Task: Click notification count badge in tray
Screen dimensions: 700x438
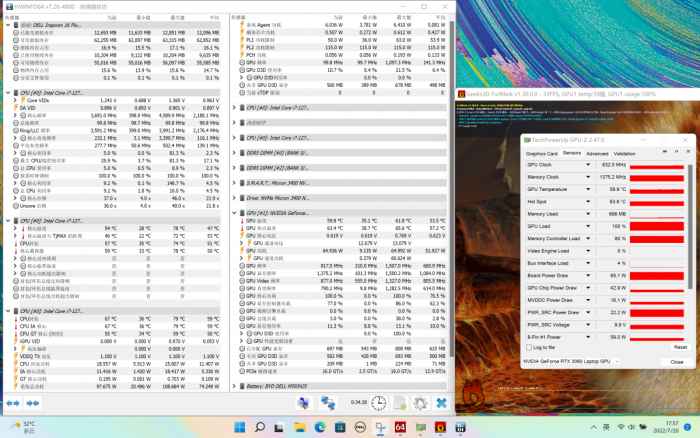Action: click(688, 427)
